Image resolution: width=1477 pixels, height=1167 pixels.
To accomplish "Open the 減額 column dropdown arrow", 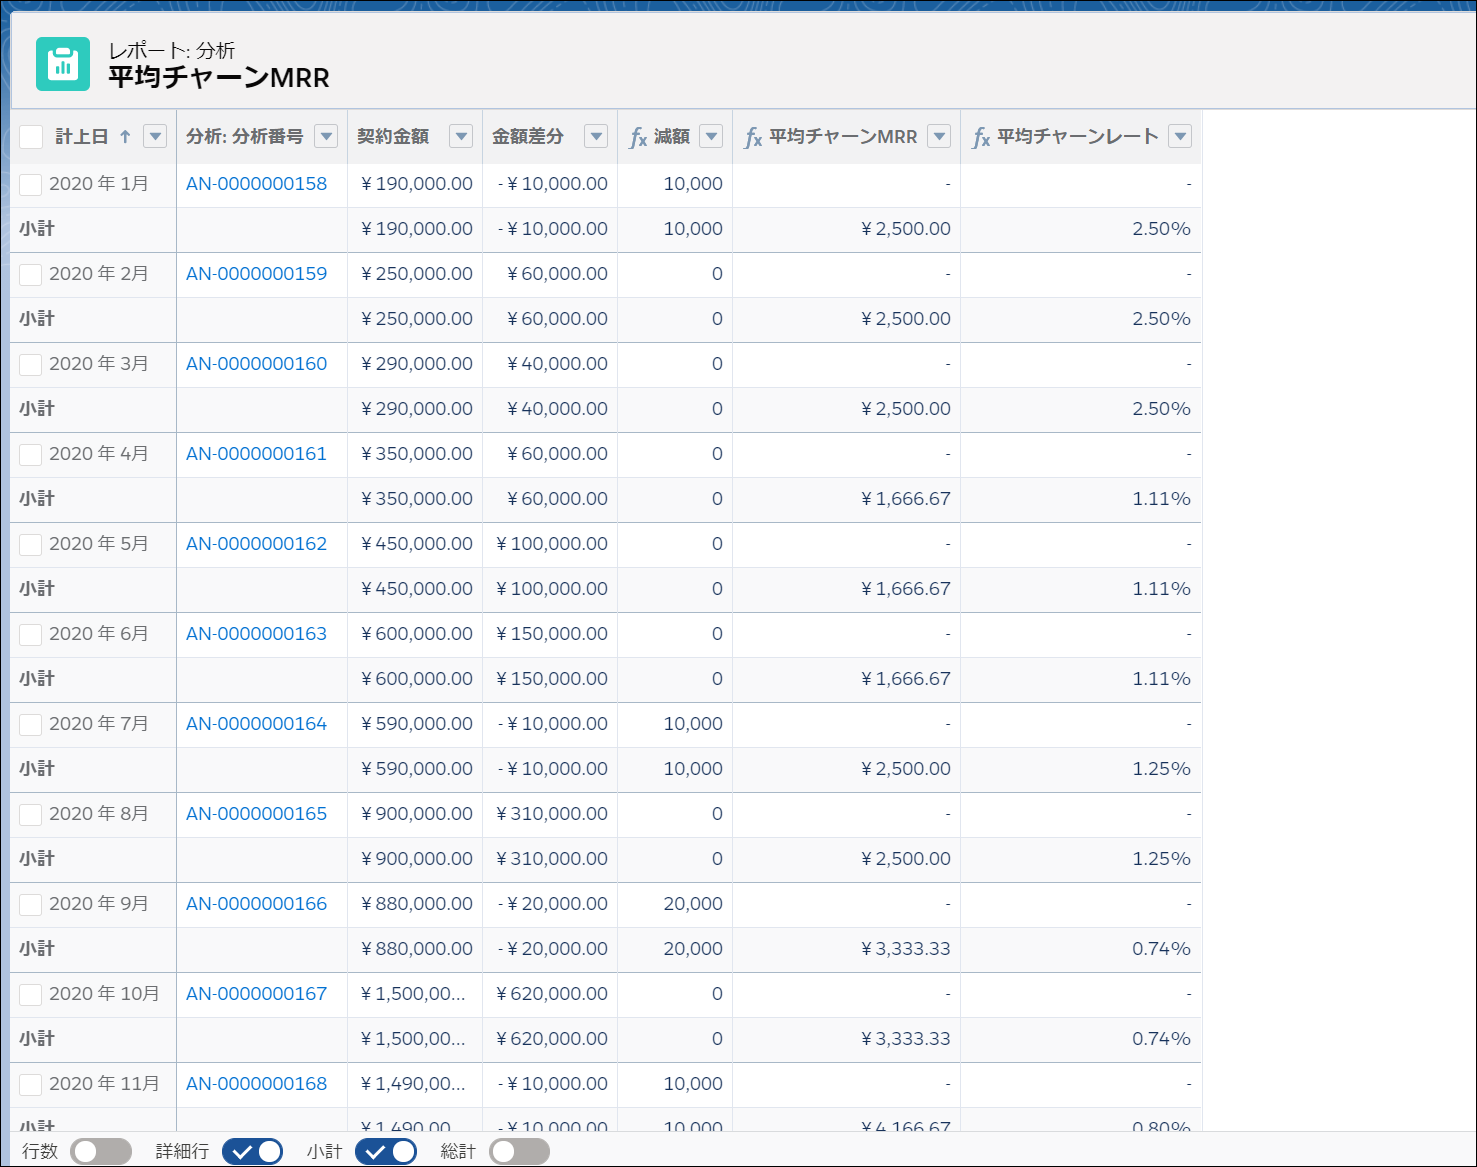I will coord(711,137).
